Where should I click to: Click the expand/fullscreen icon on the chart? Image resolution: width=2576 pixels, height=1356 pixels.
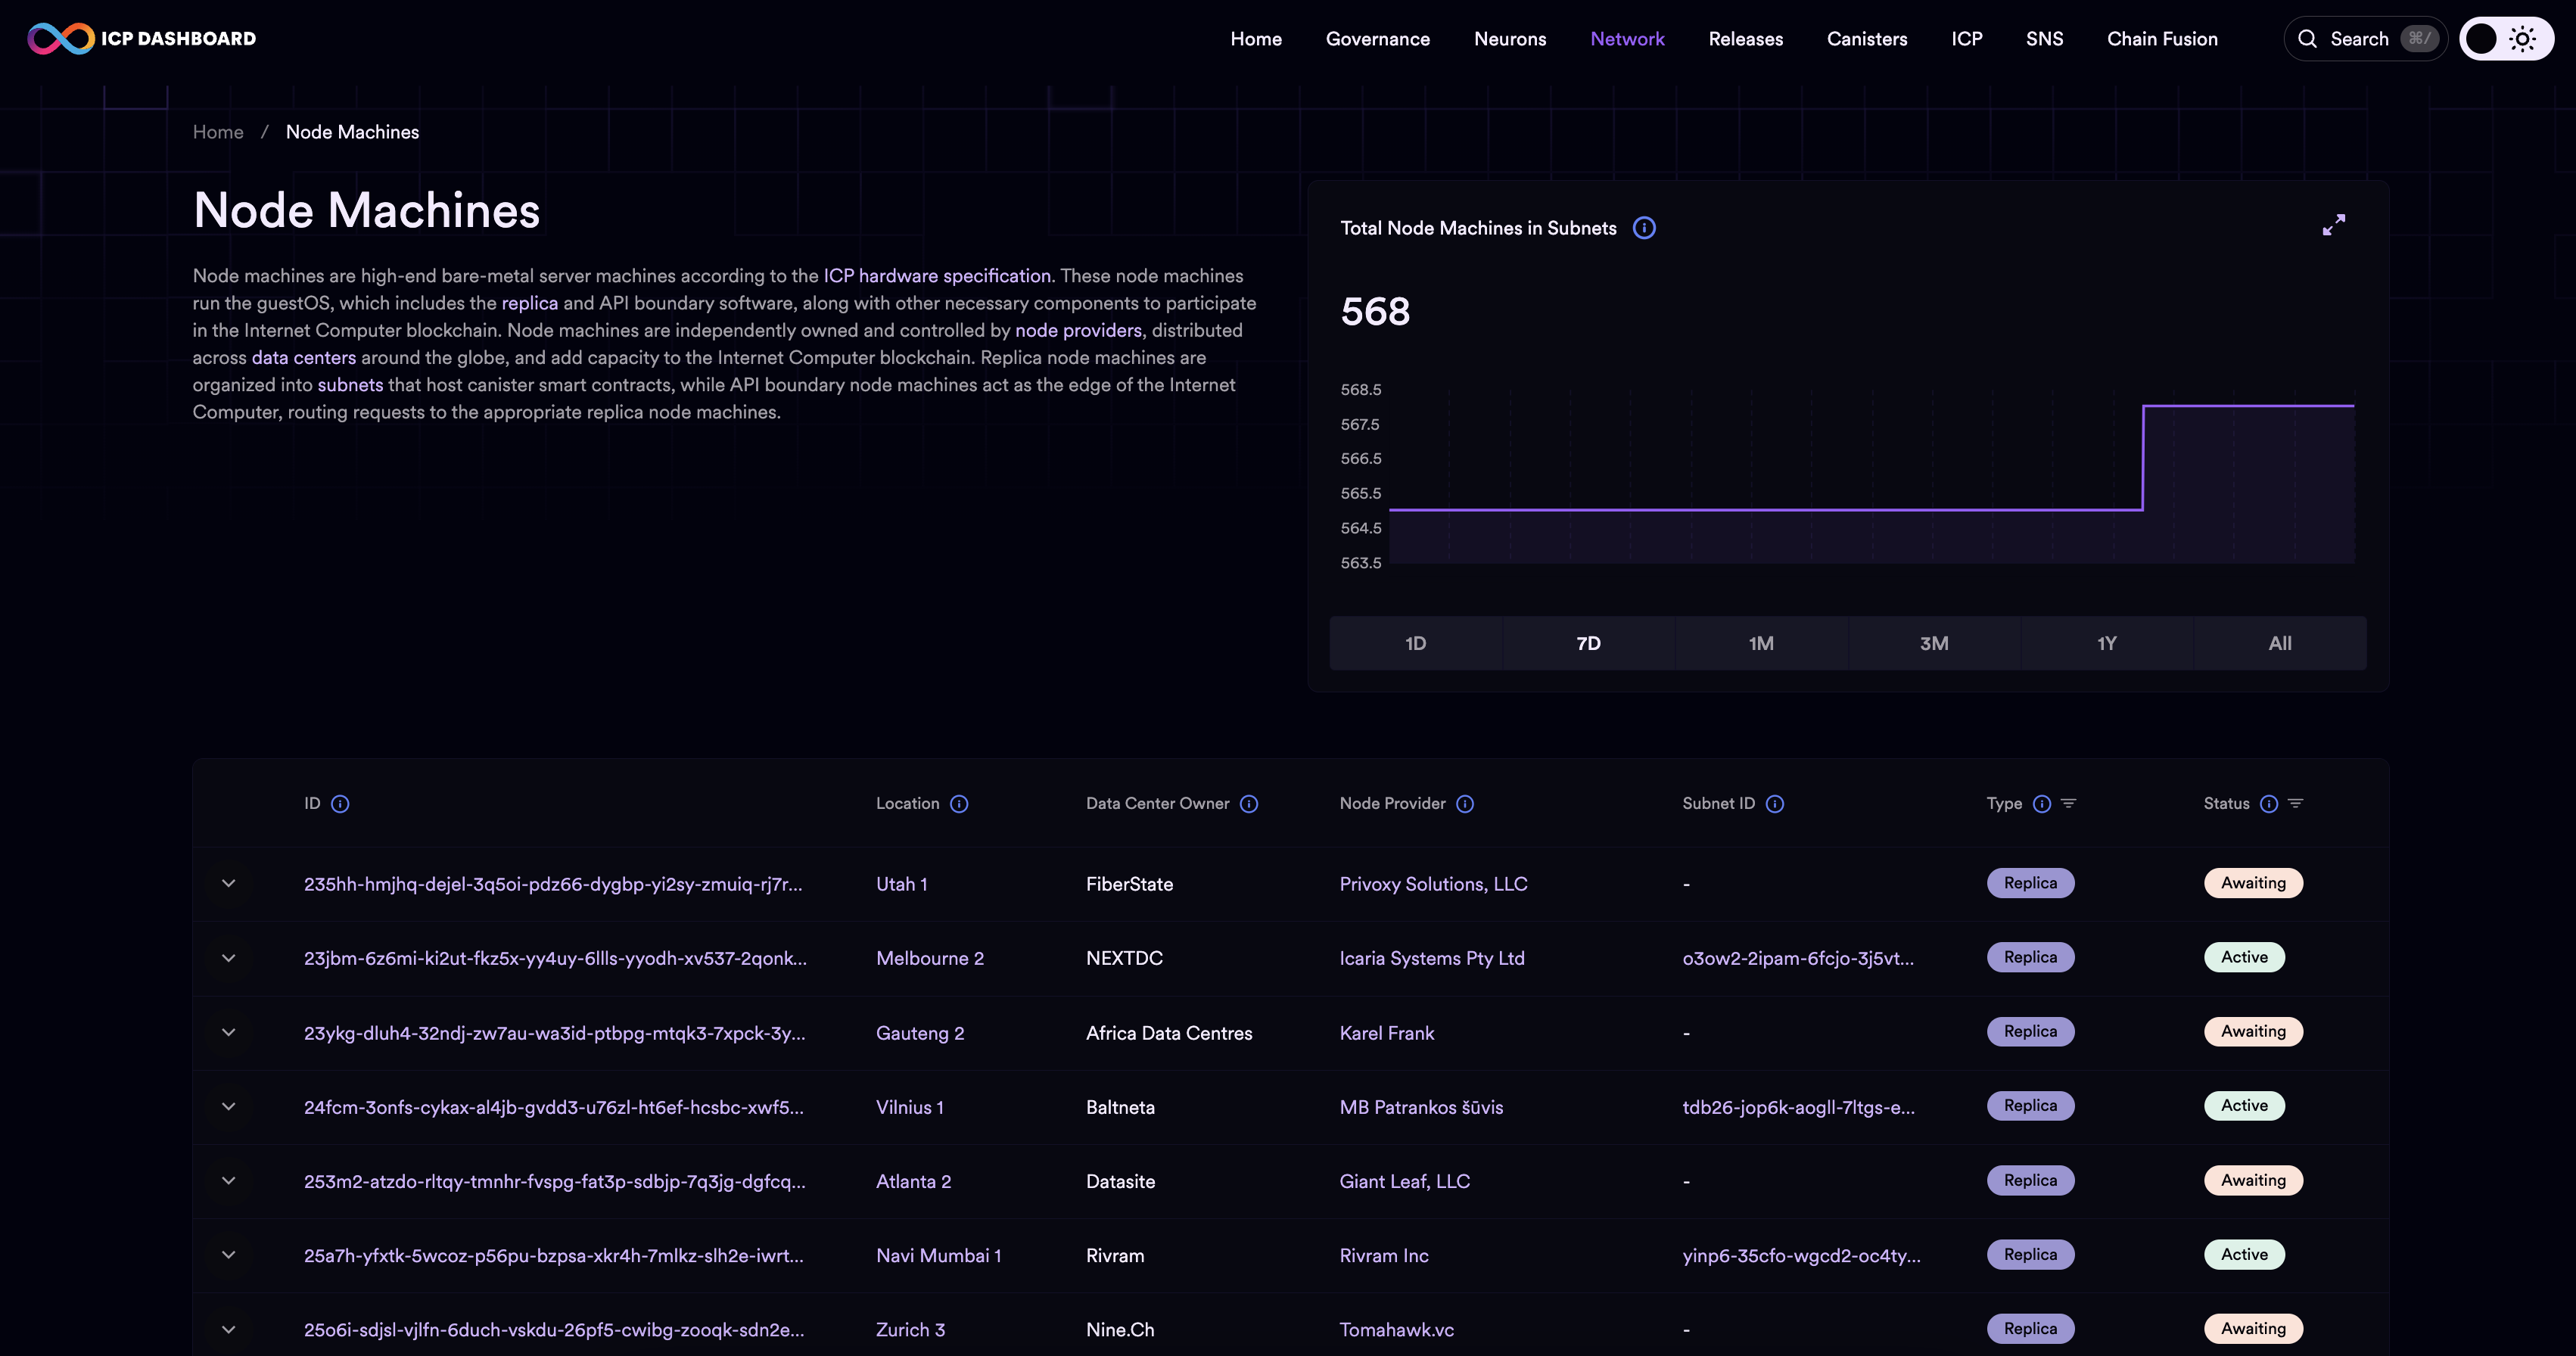click(2334, 225)
